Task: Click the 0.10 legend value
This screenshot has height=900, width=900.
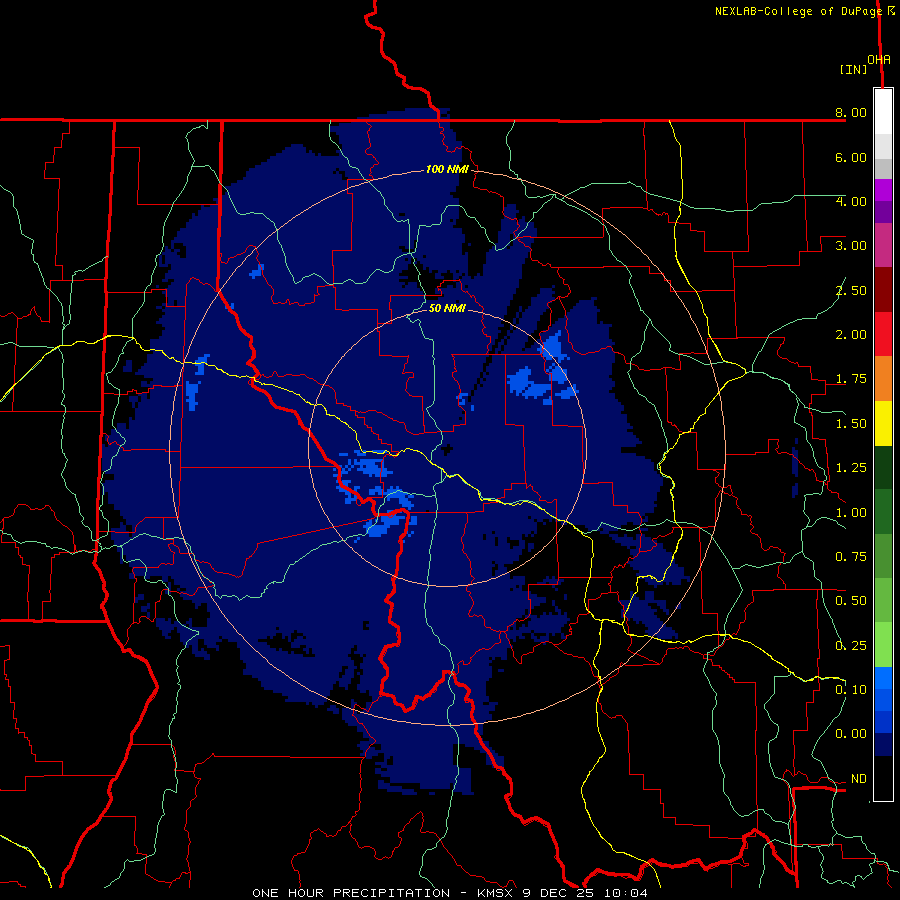Action: pyautogui.click(x=851, y=690)
